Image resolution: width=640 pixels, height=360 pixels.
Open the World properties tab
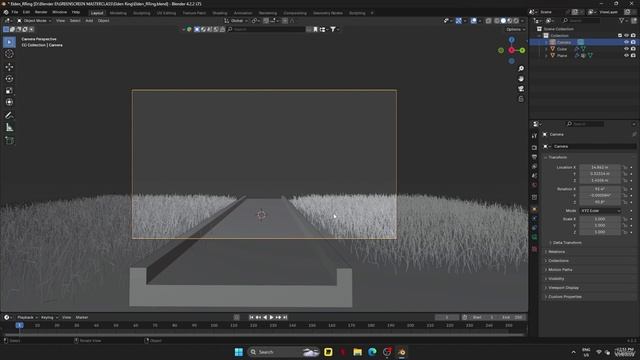coord(534,185)
